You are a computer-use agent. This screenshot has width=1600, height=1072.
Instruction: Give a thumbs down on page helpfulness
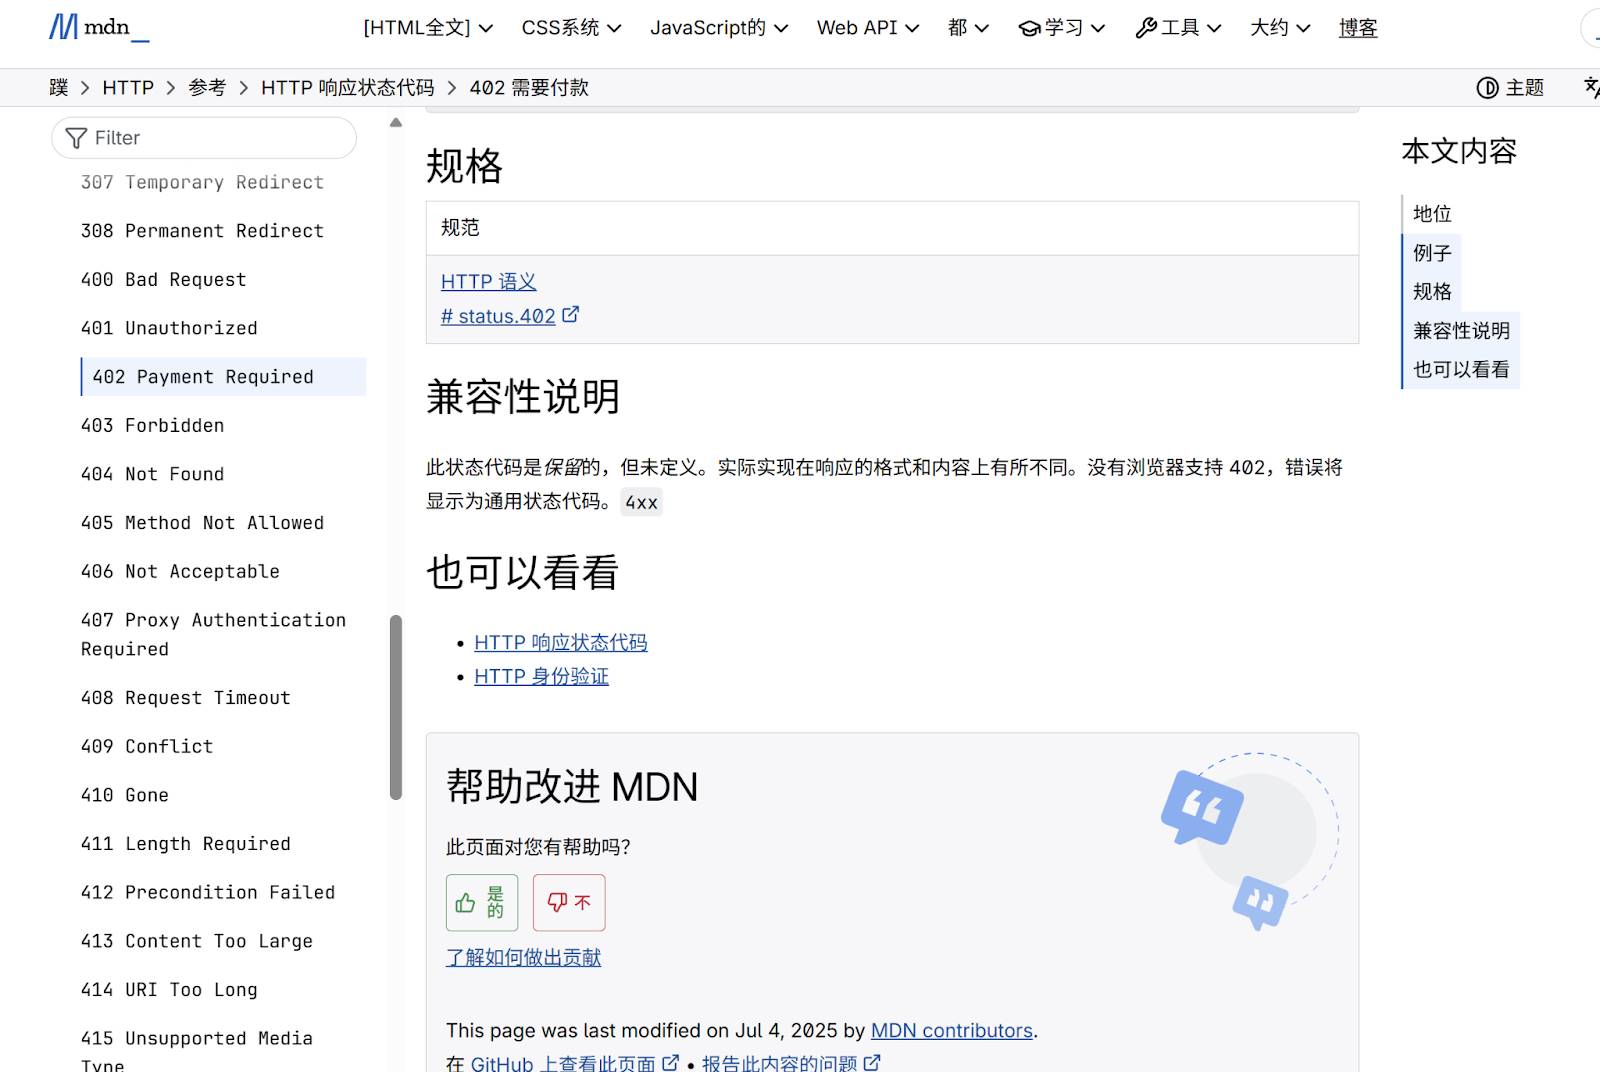tap(568, 902)
